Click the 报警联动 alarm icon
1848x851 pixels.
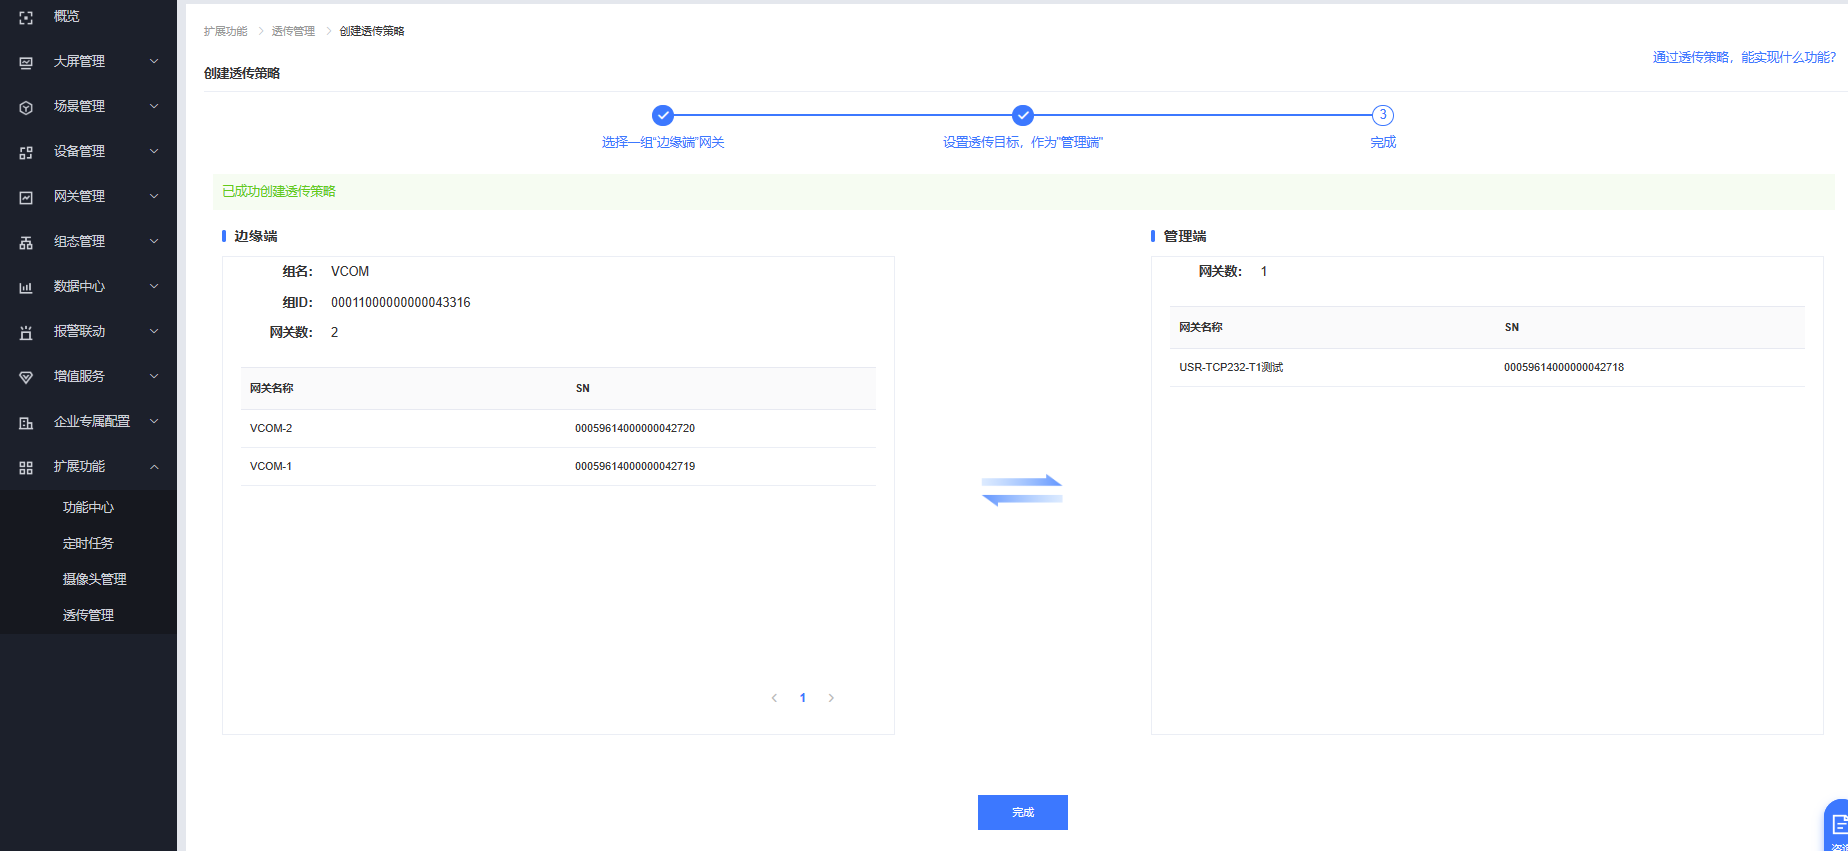(x=26, y=332)
